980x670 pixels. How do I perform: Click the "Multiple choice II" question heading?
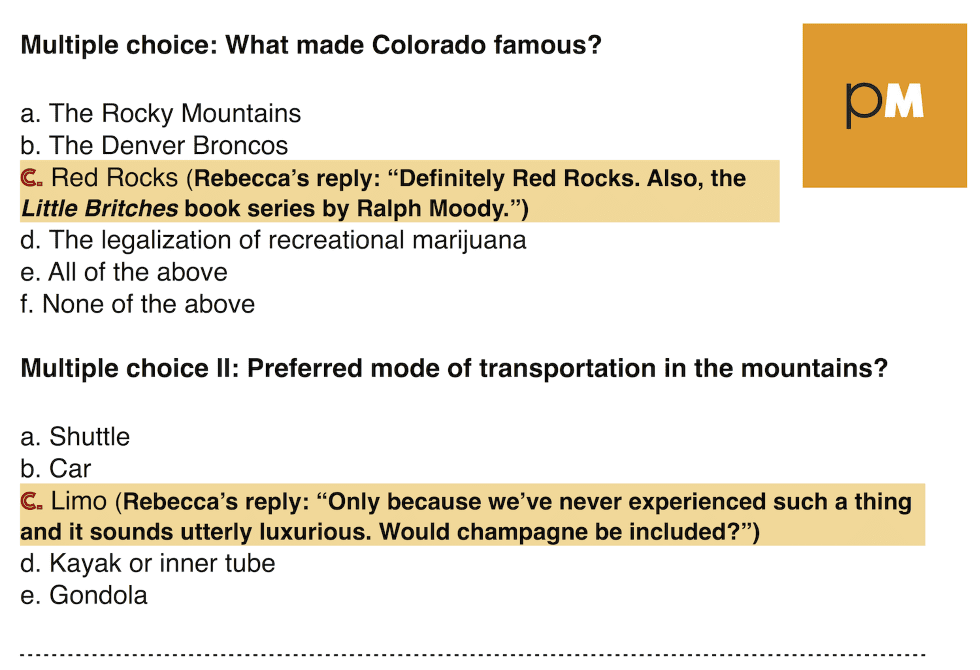[x=454, y=369]
